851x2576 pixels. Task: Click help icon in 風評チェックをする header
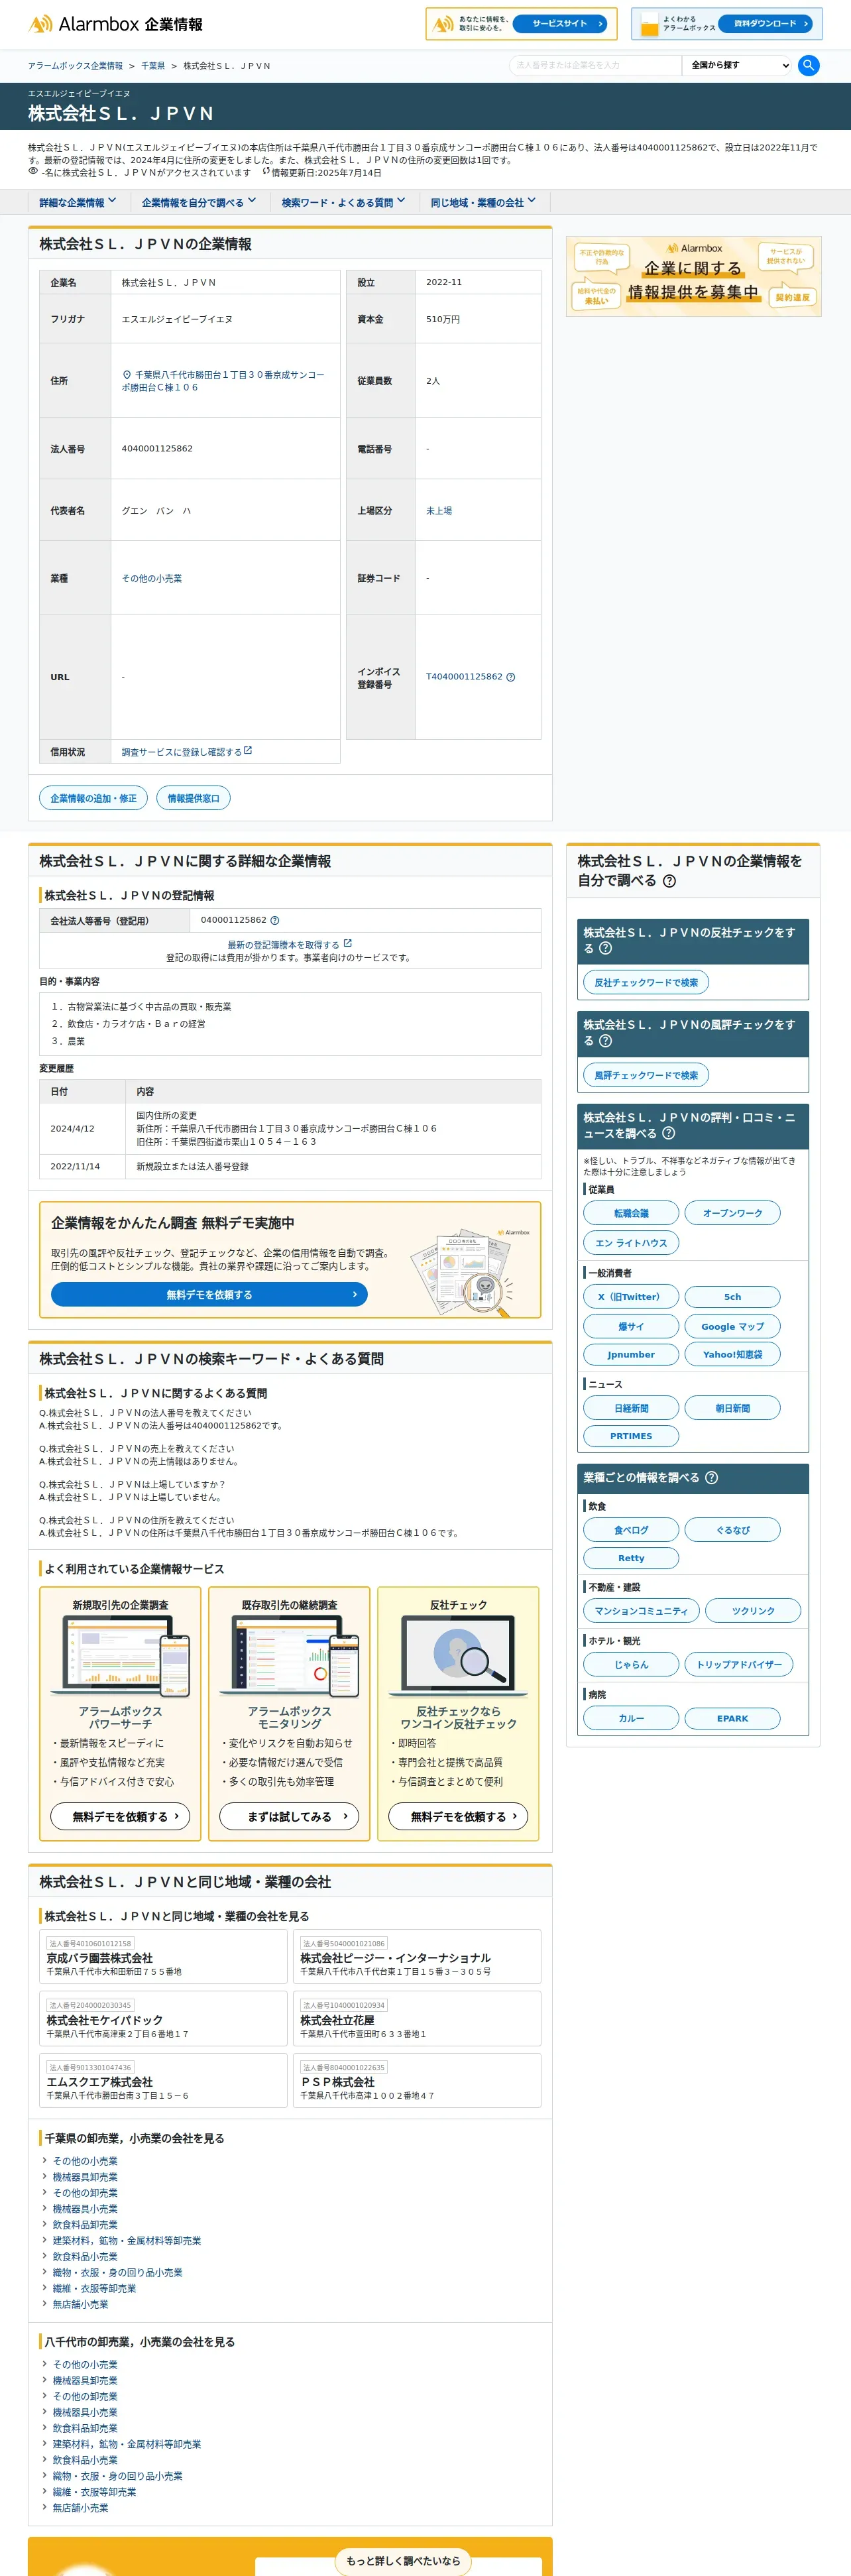point(605,1041)
